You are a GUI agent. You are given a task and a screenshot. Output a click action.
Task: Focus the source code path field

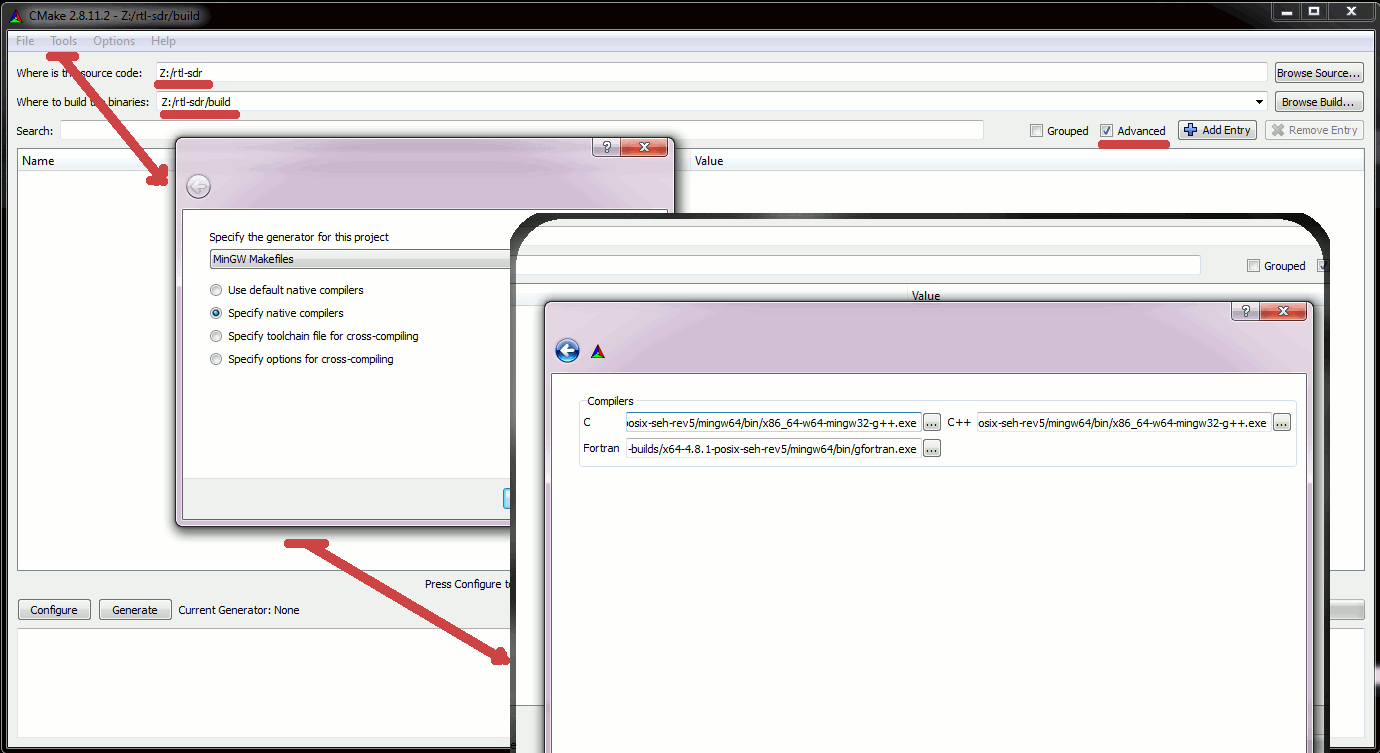click(x=712, y=73)
